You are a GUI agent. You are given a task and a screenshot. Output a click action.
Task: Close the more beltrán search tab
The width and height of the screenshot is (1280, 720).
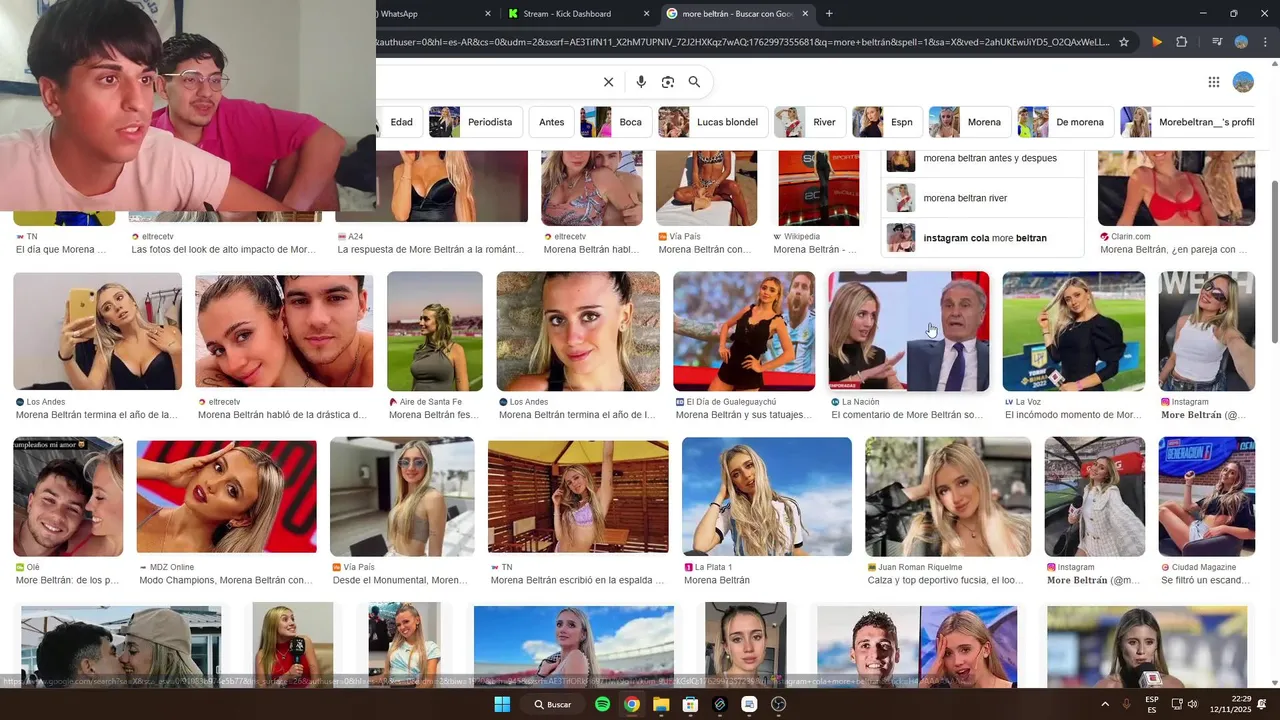805,14
